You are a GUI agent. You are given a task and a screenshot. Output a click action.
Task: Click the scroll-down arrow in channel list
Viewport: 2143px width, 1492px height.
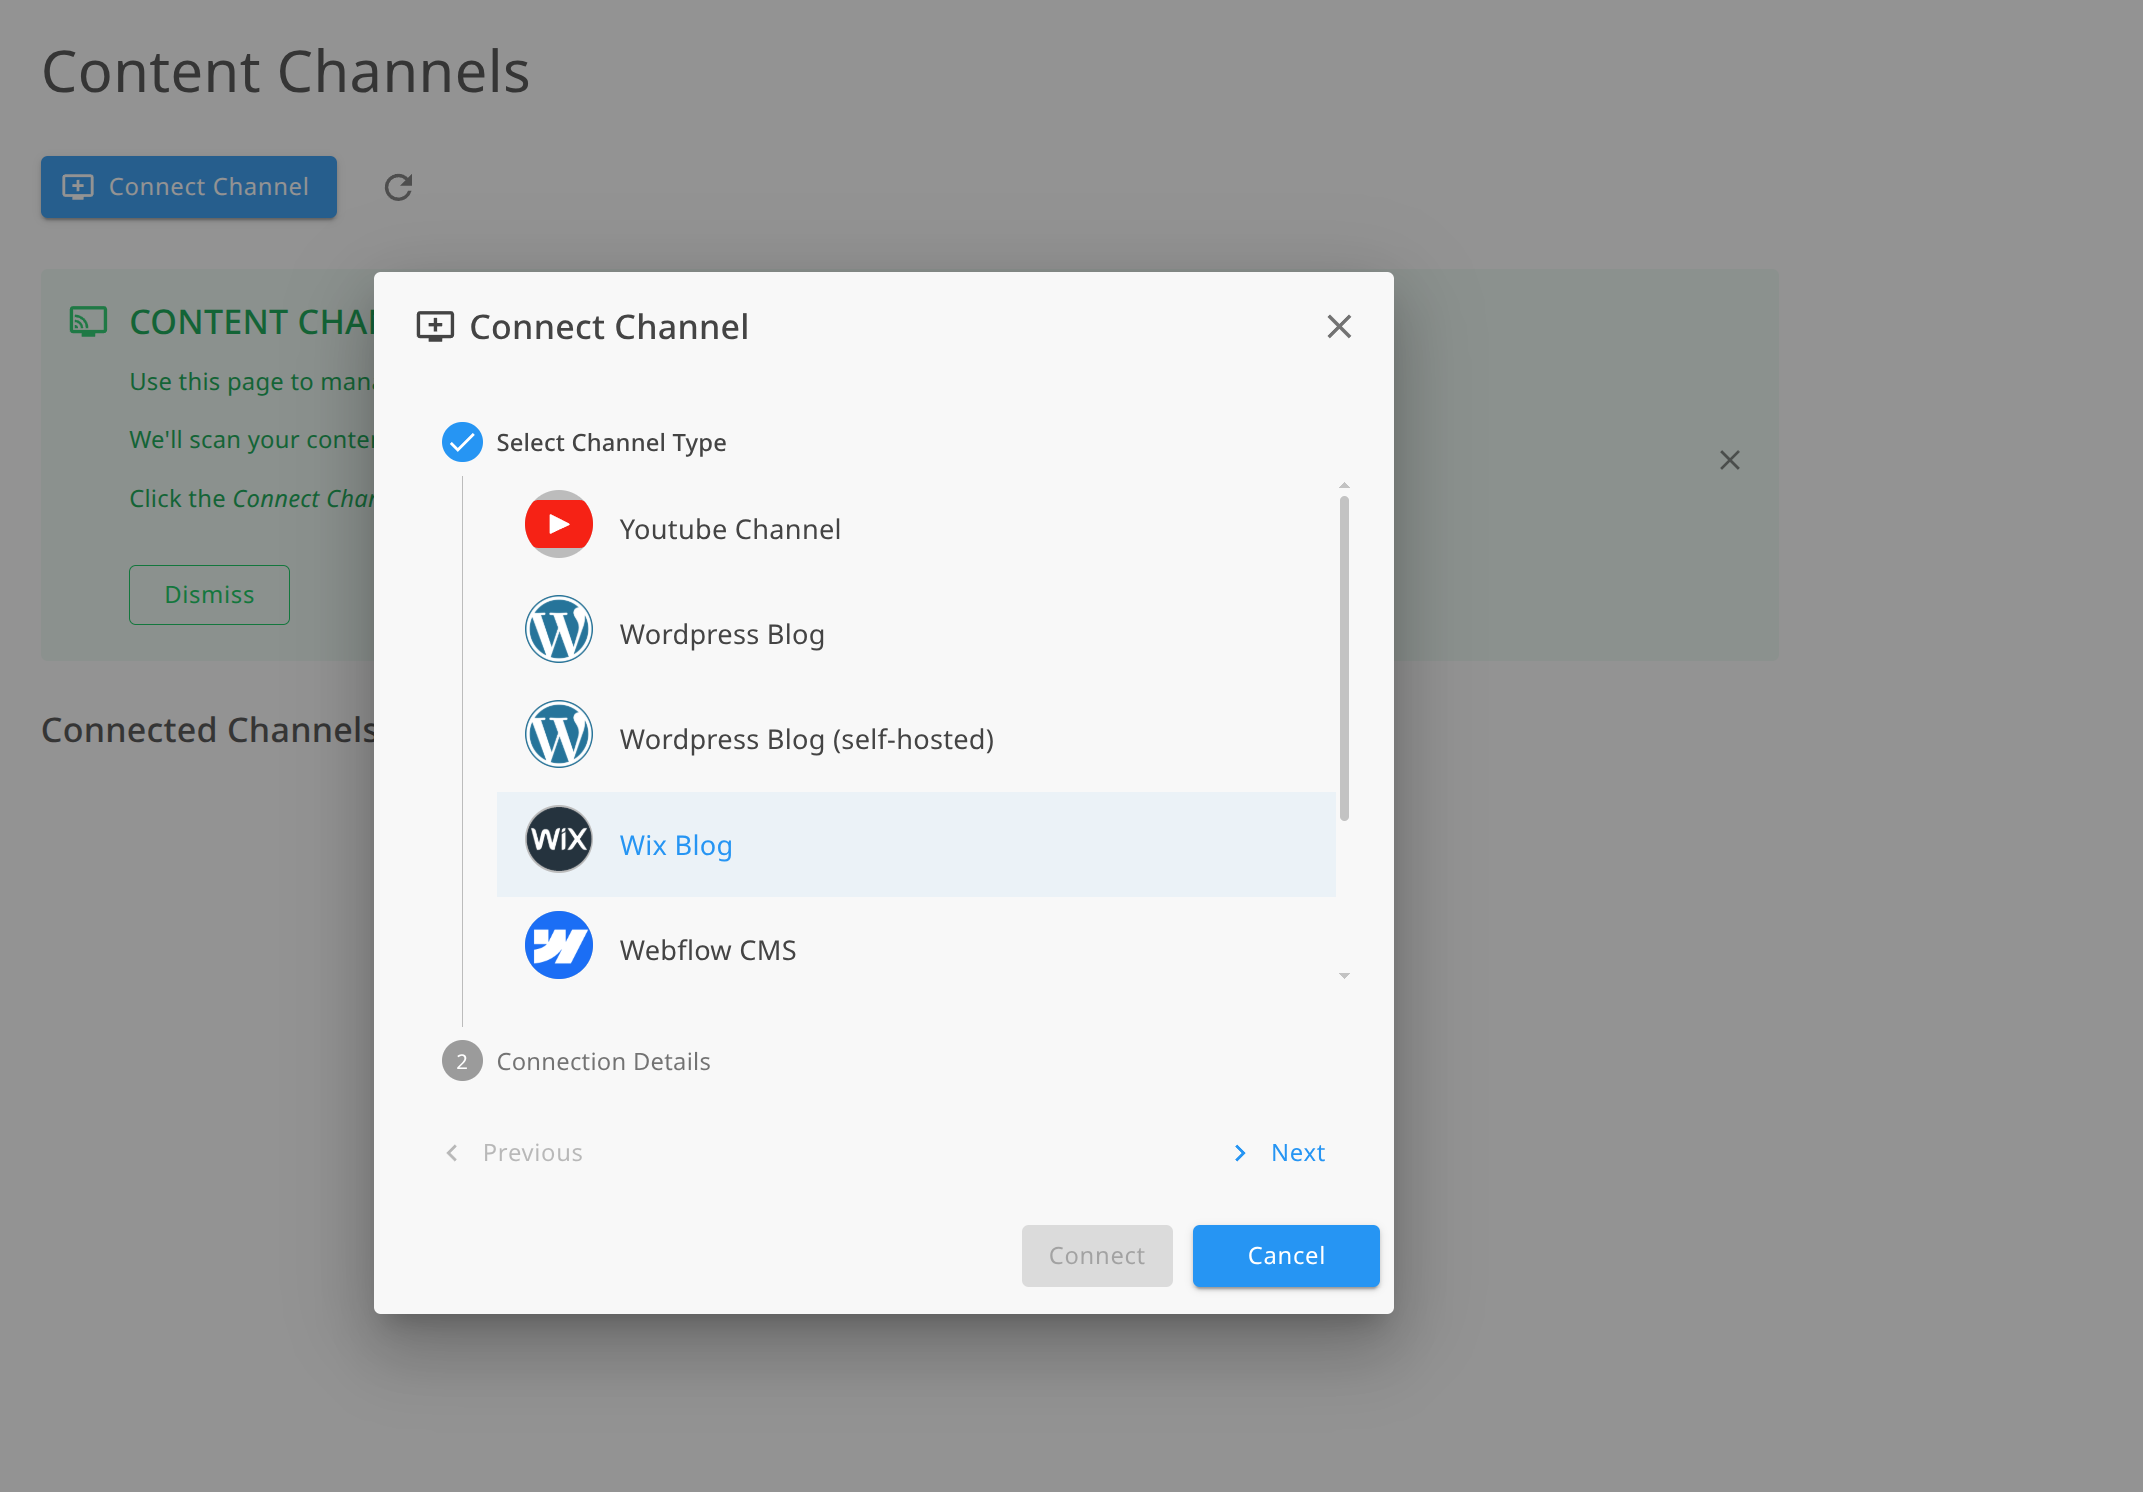[x=1344, y=974]
